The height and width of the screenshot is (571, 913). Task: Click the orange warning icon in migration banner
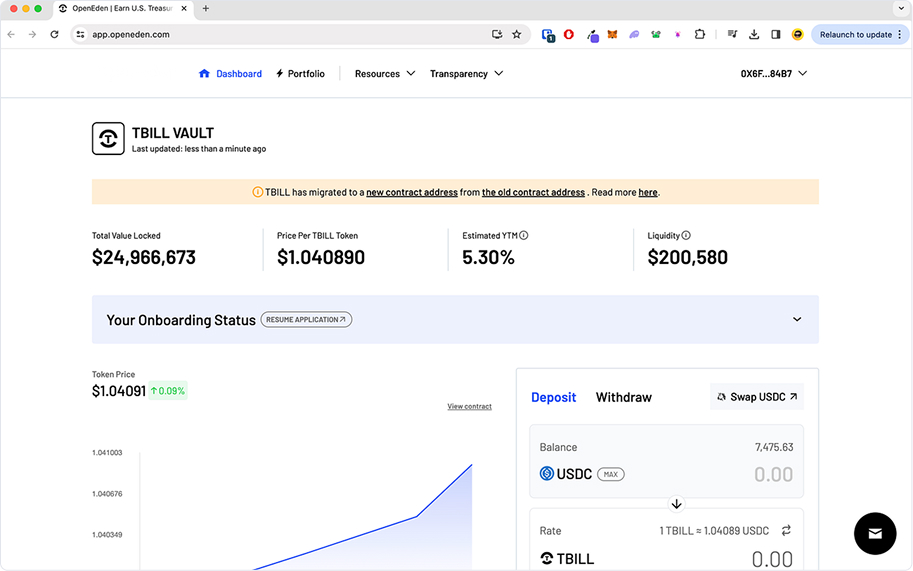click(x=257, y=192)
